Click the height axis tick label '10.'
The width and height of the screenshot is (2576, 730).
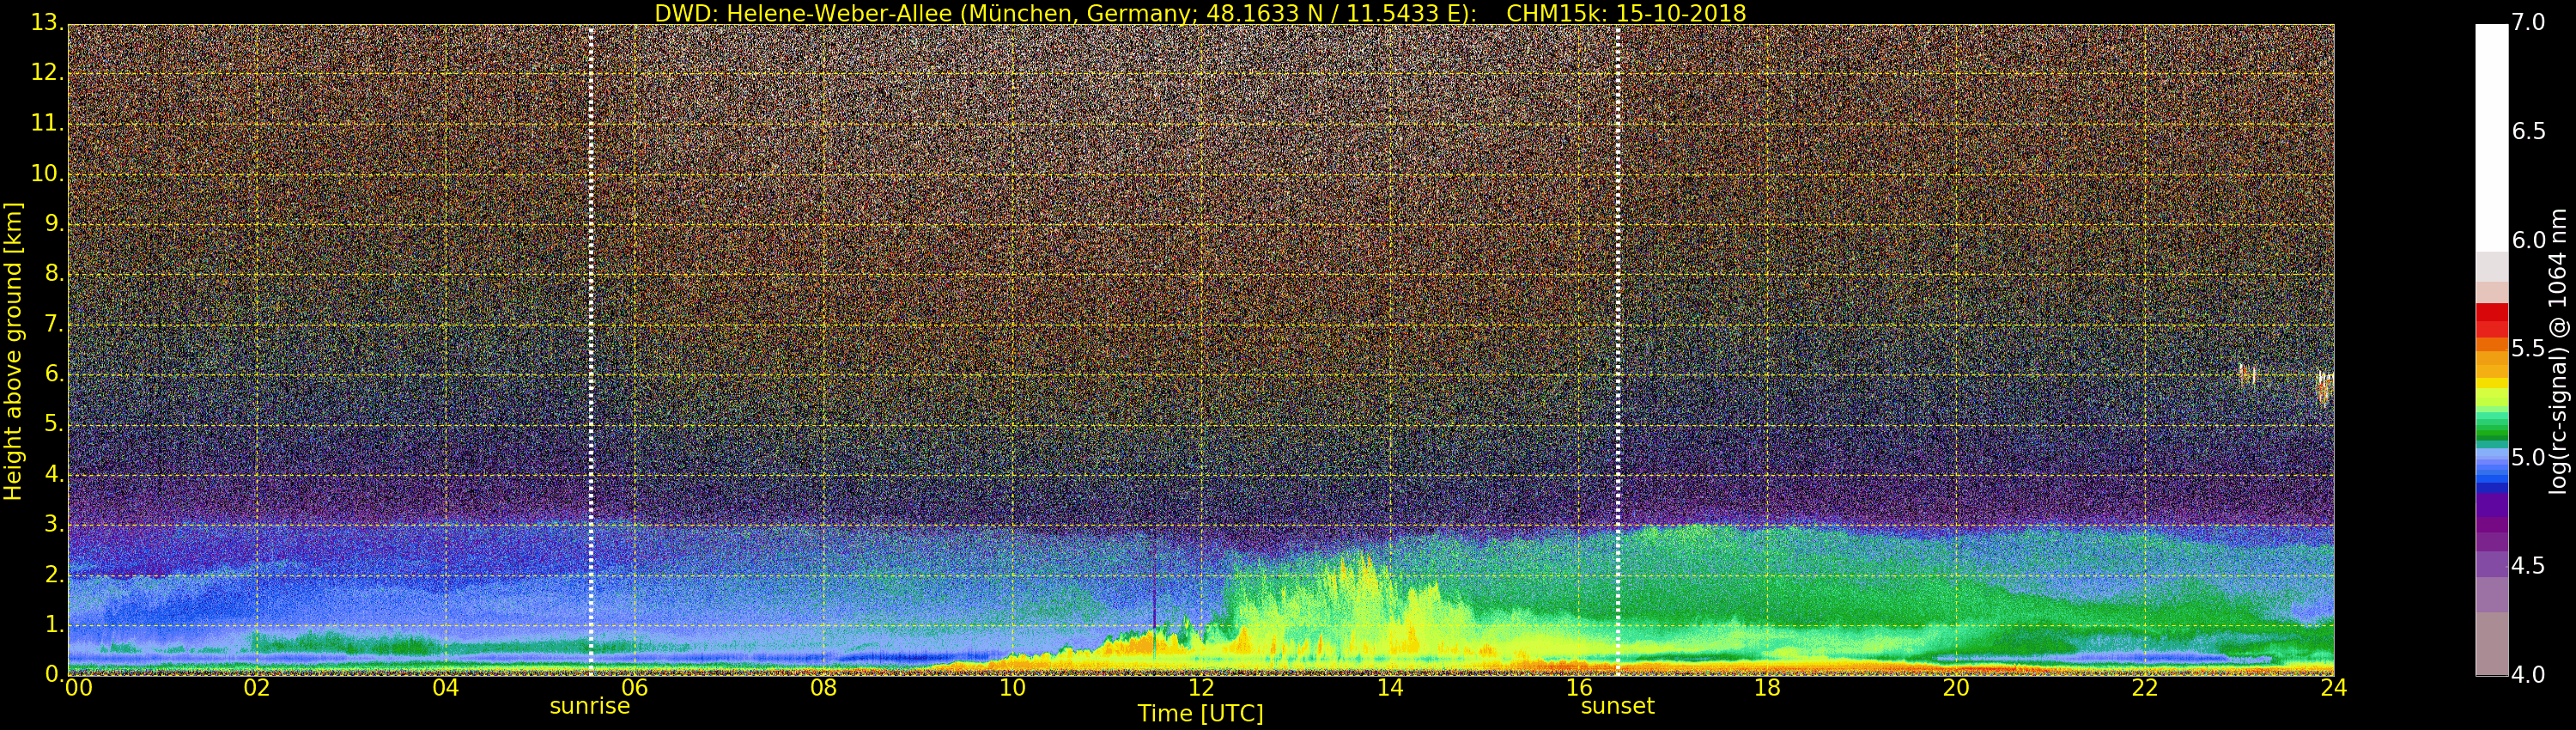coord(47,173)
